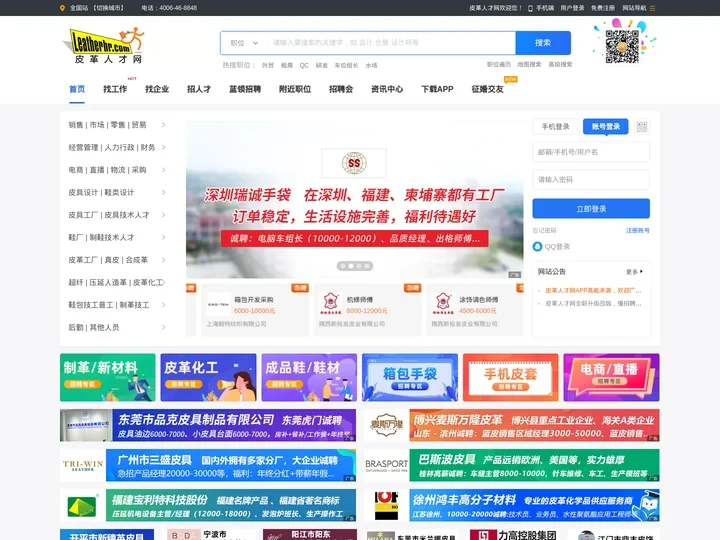Click the blue 搜索 button

[543, 43]
